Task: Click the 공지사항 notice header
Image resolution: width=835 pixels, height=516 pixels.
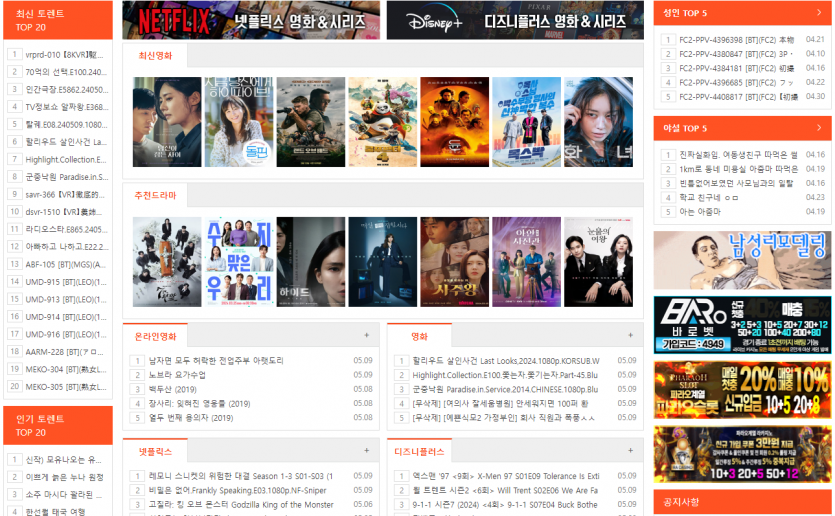Action: (682, 501)
